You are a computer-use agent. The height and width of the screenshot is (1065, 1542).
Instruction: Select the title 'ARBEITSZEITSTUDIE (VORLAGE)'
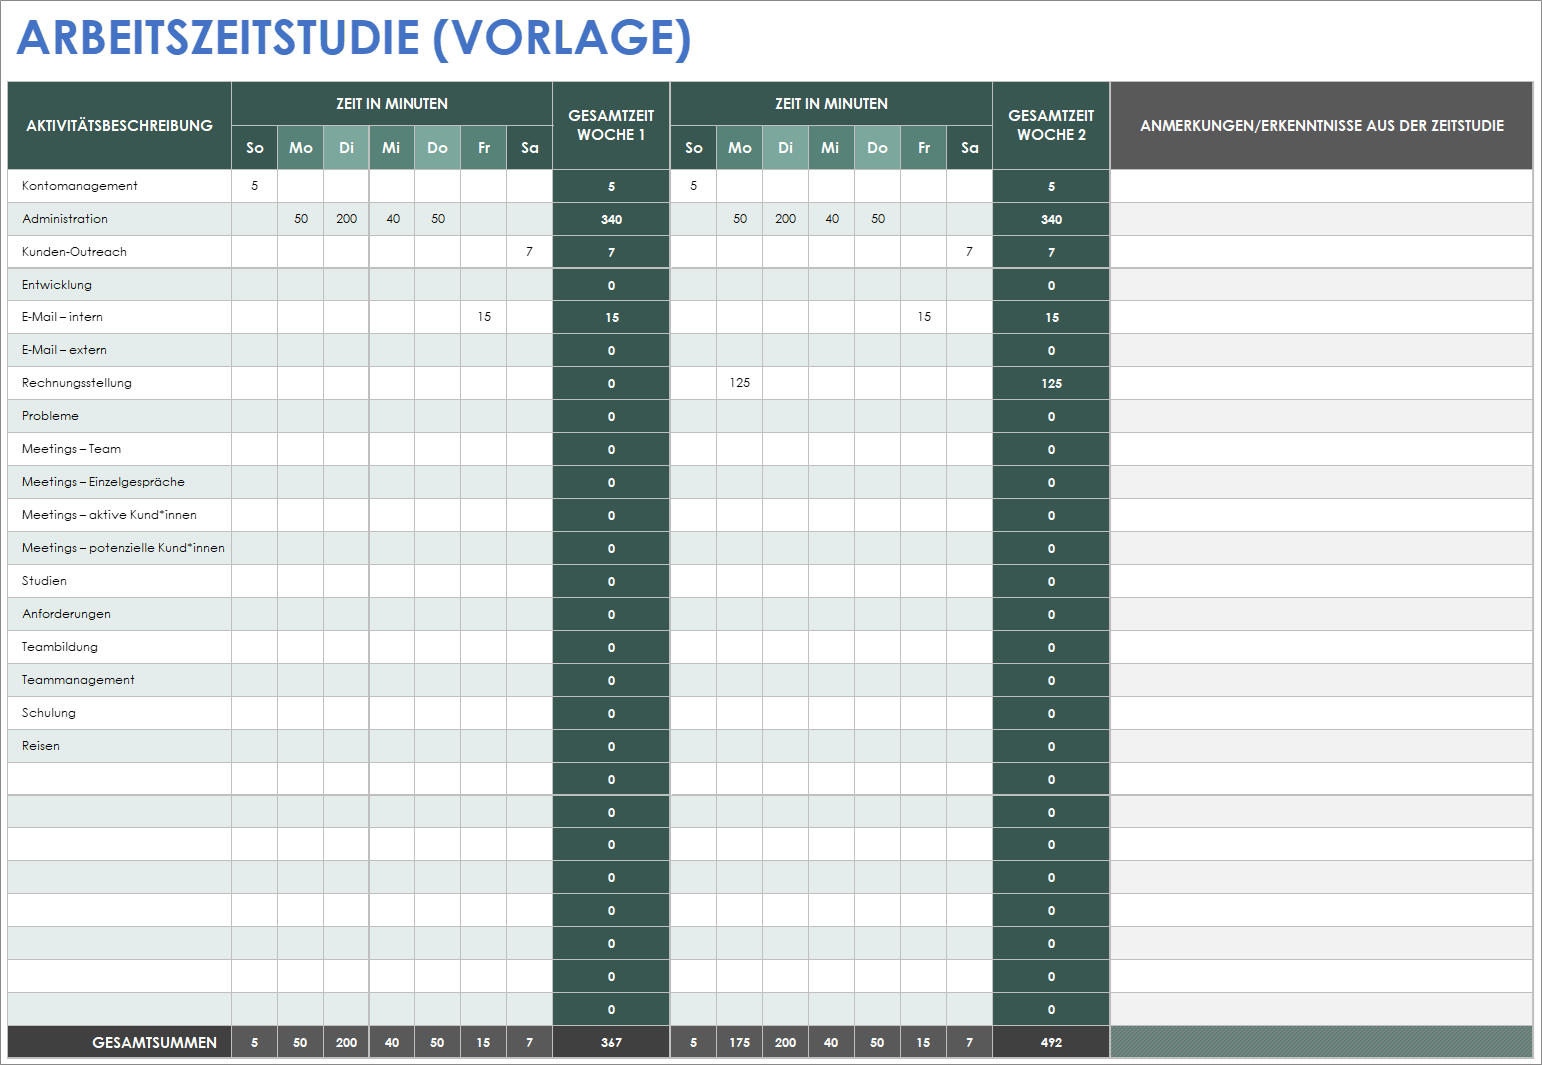354,38
